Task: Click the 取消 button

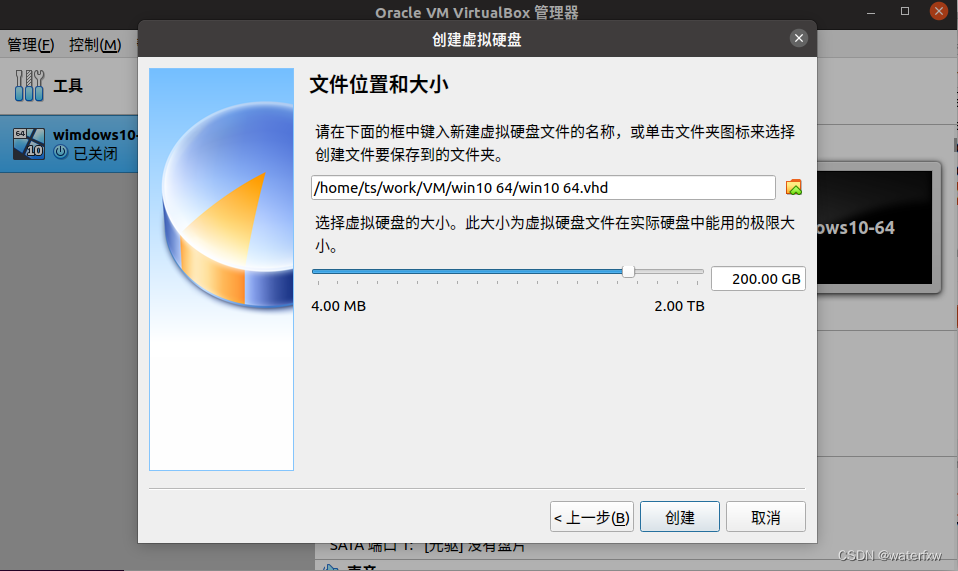Action: [766, 517]
